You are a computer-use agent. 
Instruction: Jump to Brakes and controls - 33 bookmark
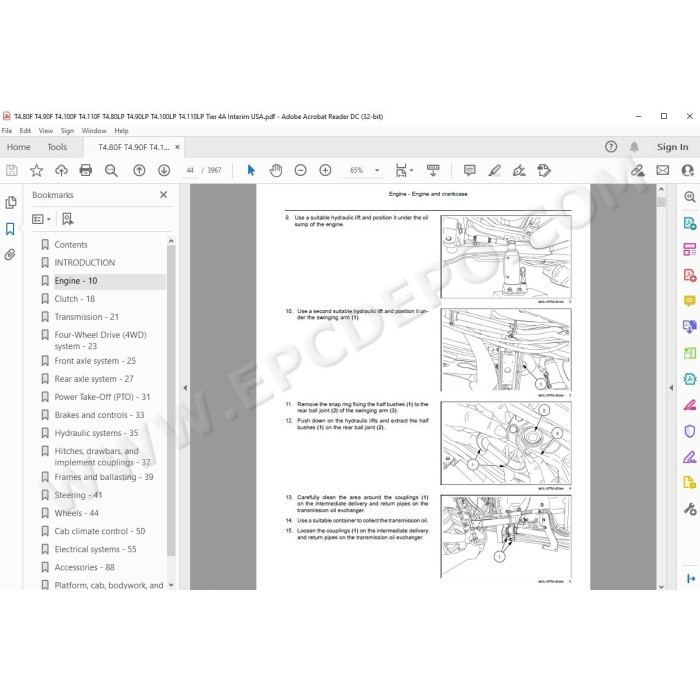(99, 415)
